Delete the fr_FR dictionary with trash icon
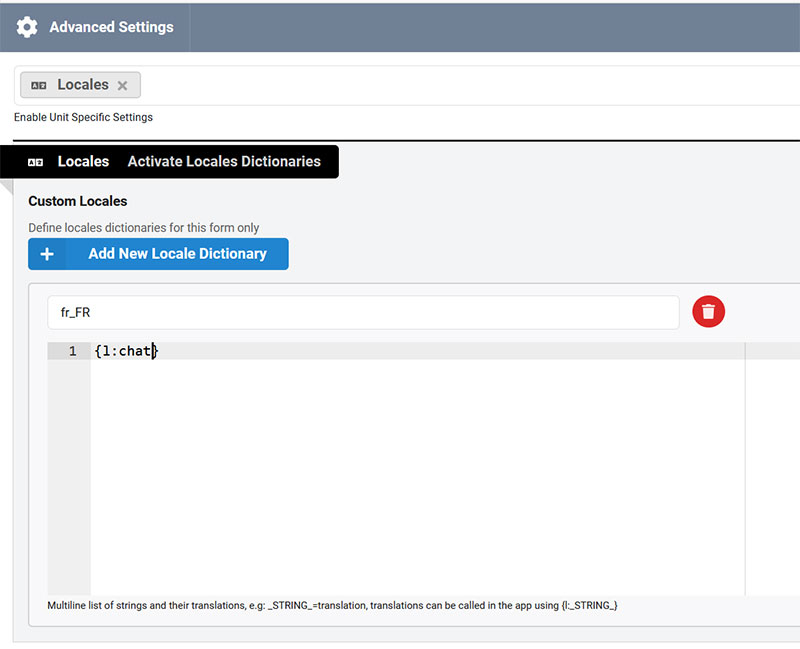Screen dimensions: 800x649 pyautogui.click(x=708, y=312)
